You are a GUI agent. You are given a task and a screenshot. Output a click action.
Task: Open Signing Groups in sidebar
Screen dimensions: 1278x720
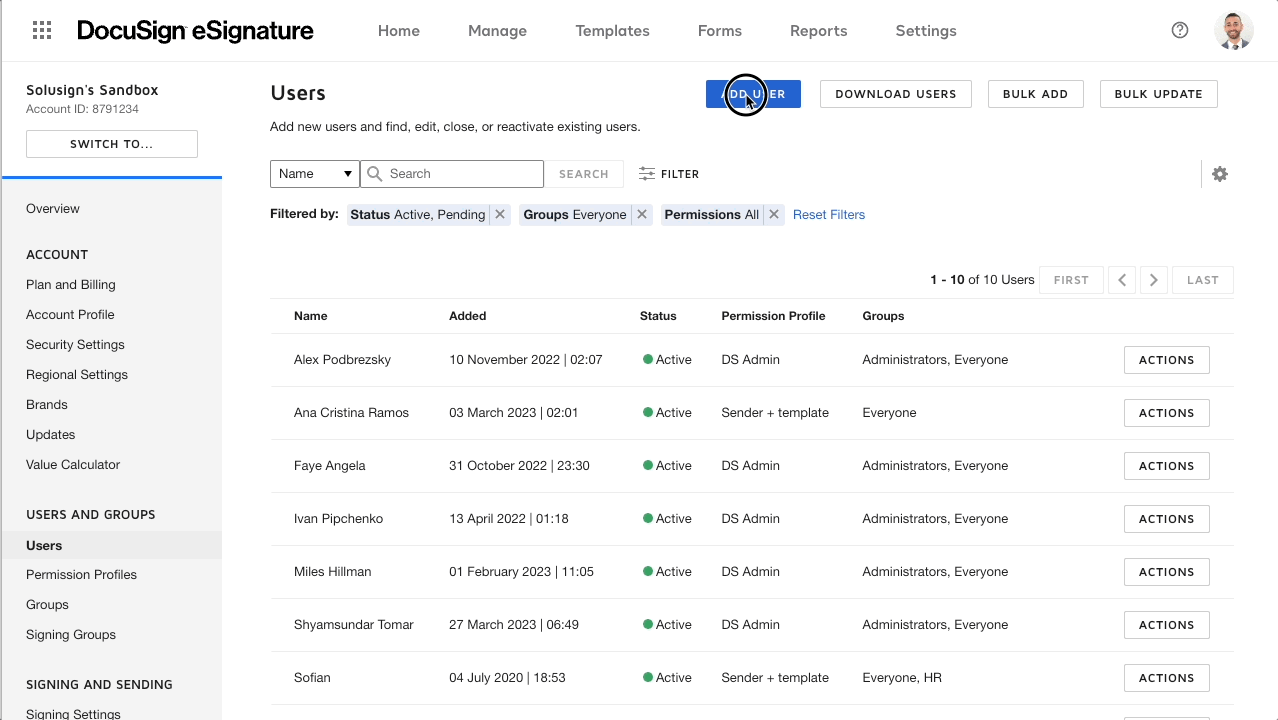click(71, 635)
